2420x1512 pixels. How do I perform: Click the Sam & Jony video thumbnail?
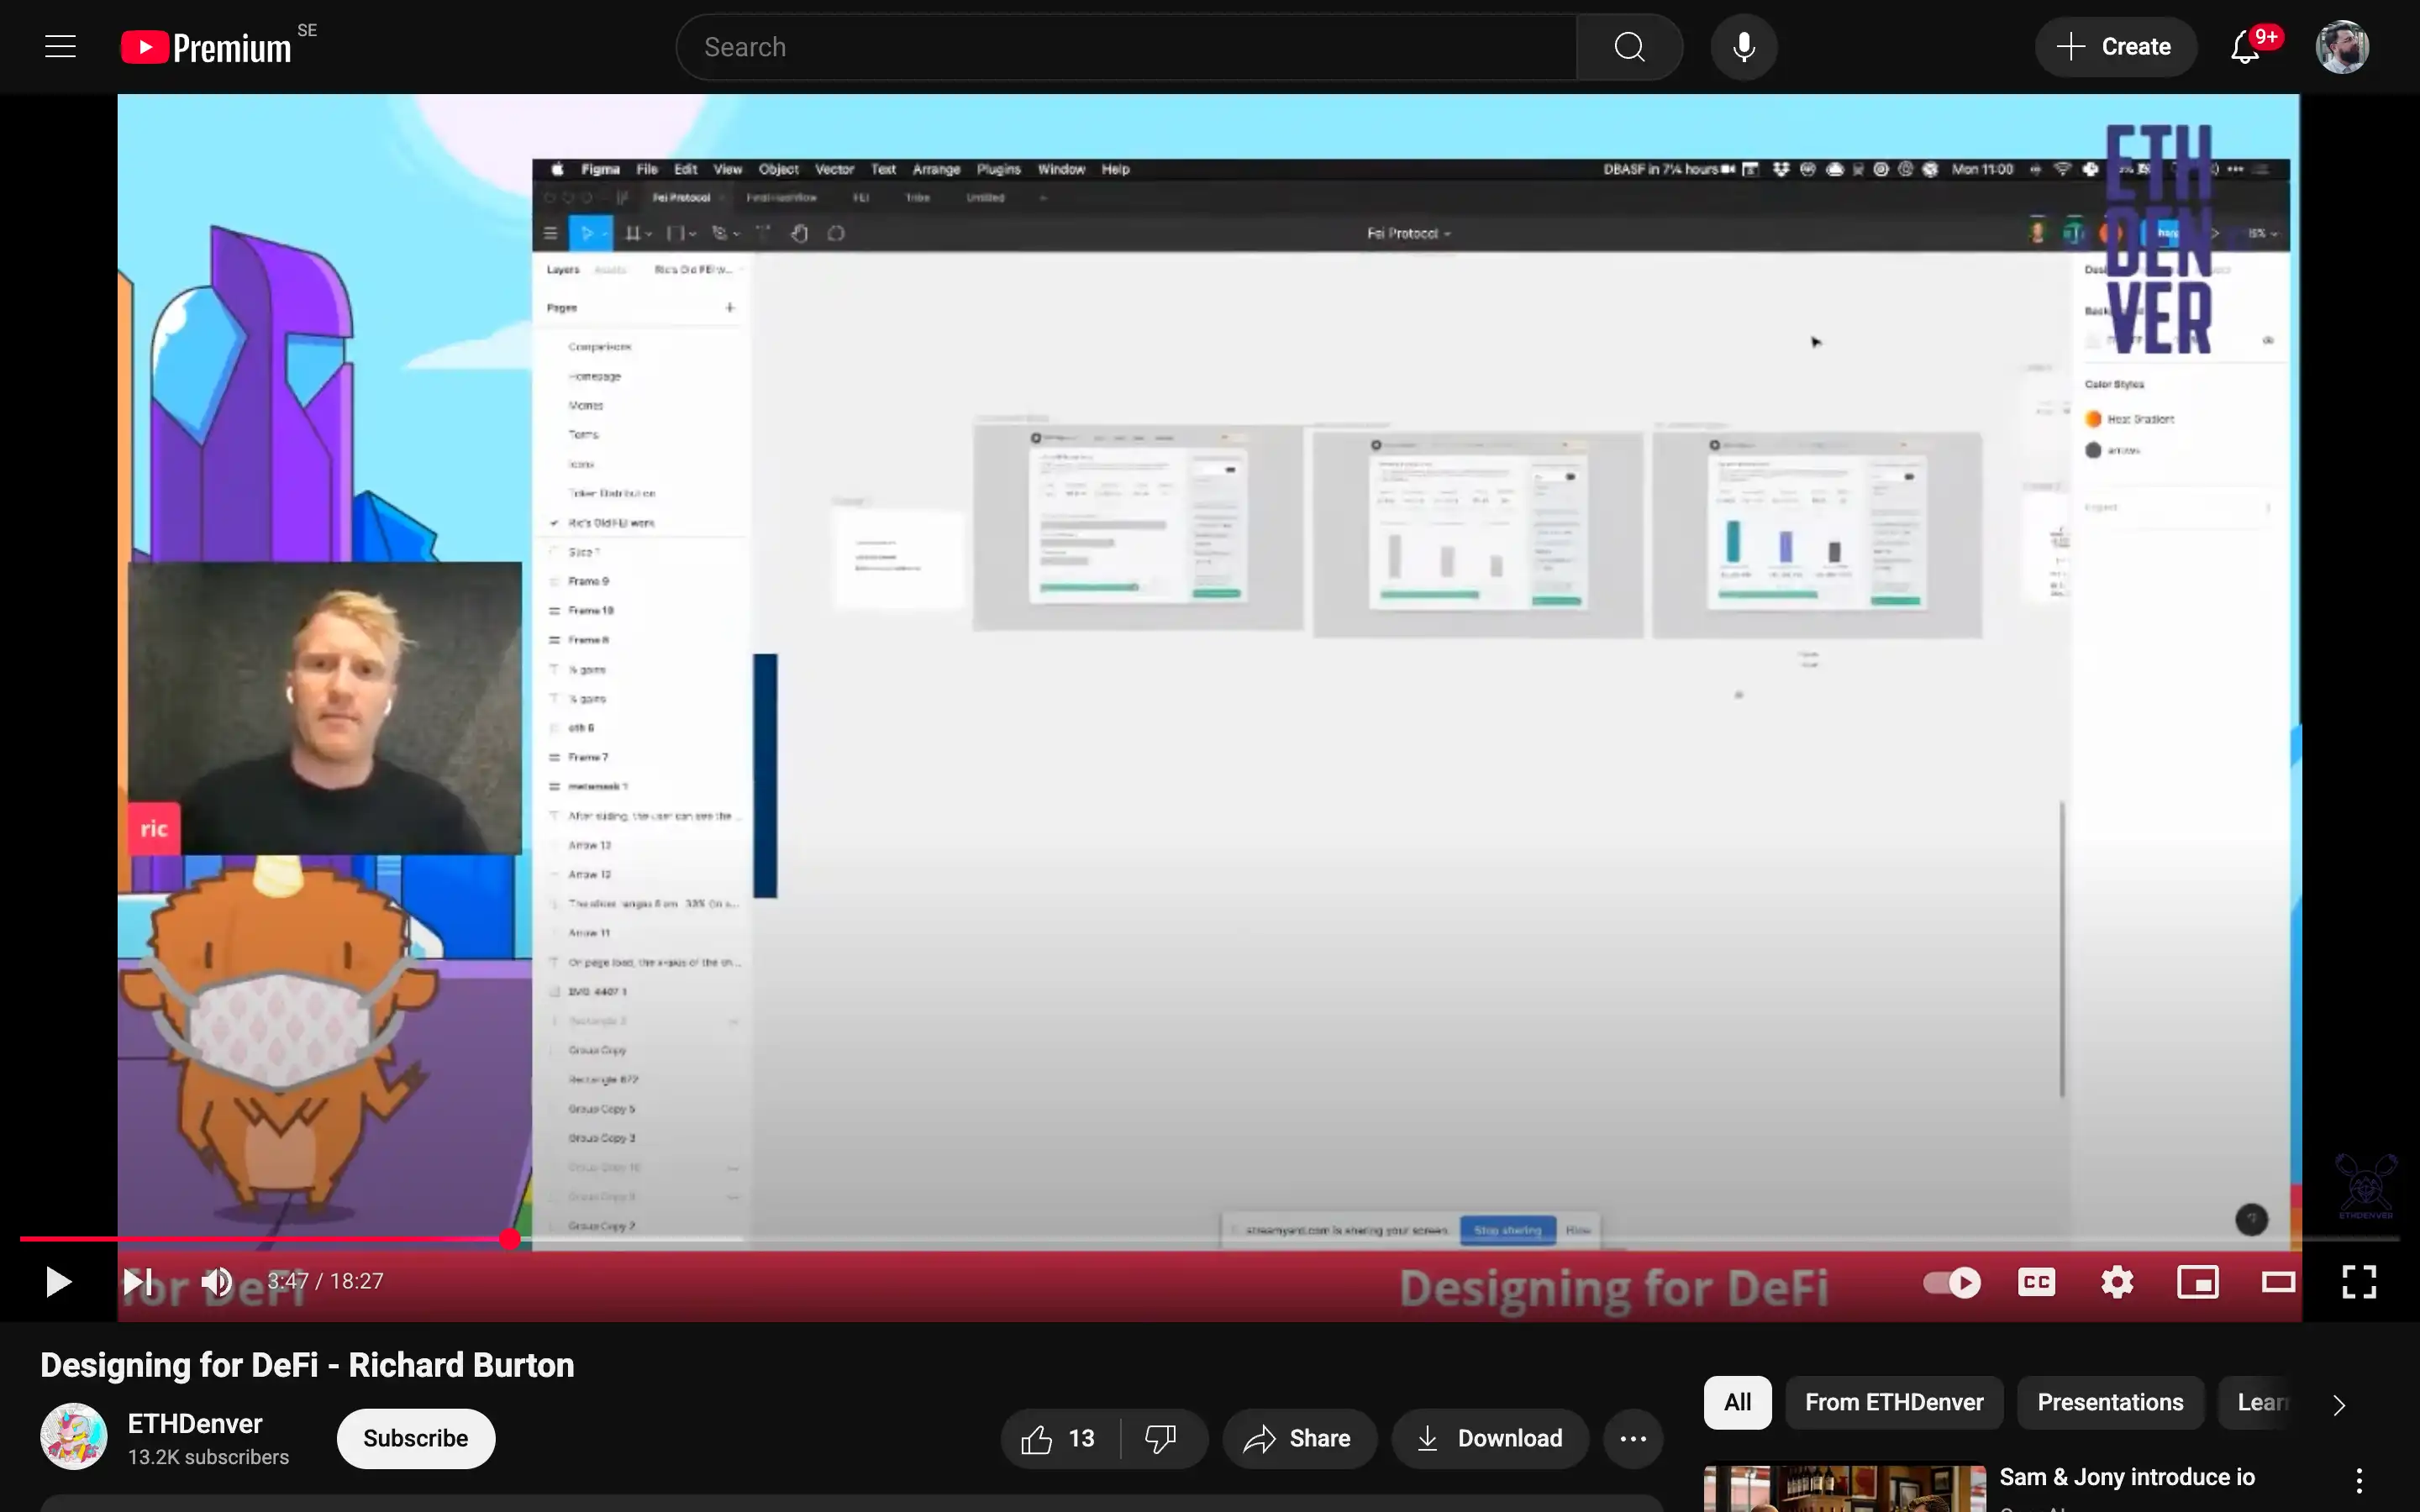coord(1844,1489)
